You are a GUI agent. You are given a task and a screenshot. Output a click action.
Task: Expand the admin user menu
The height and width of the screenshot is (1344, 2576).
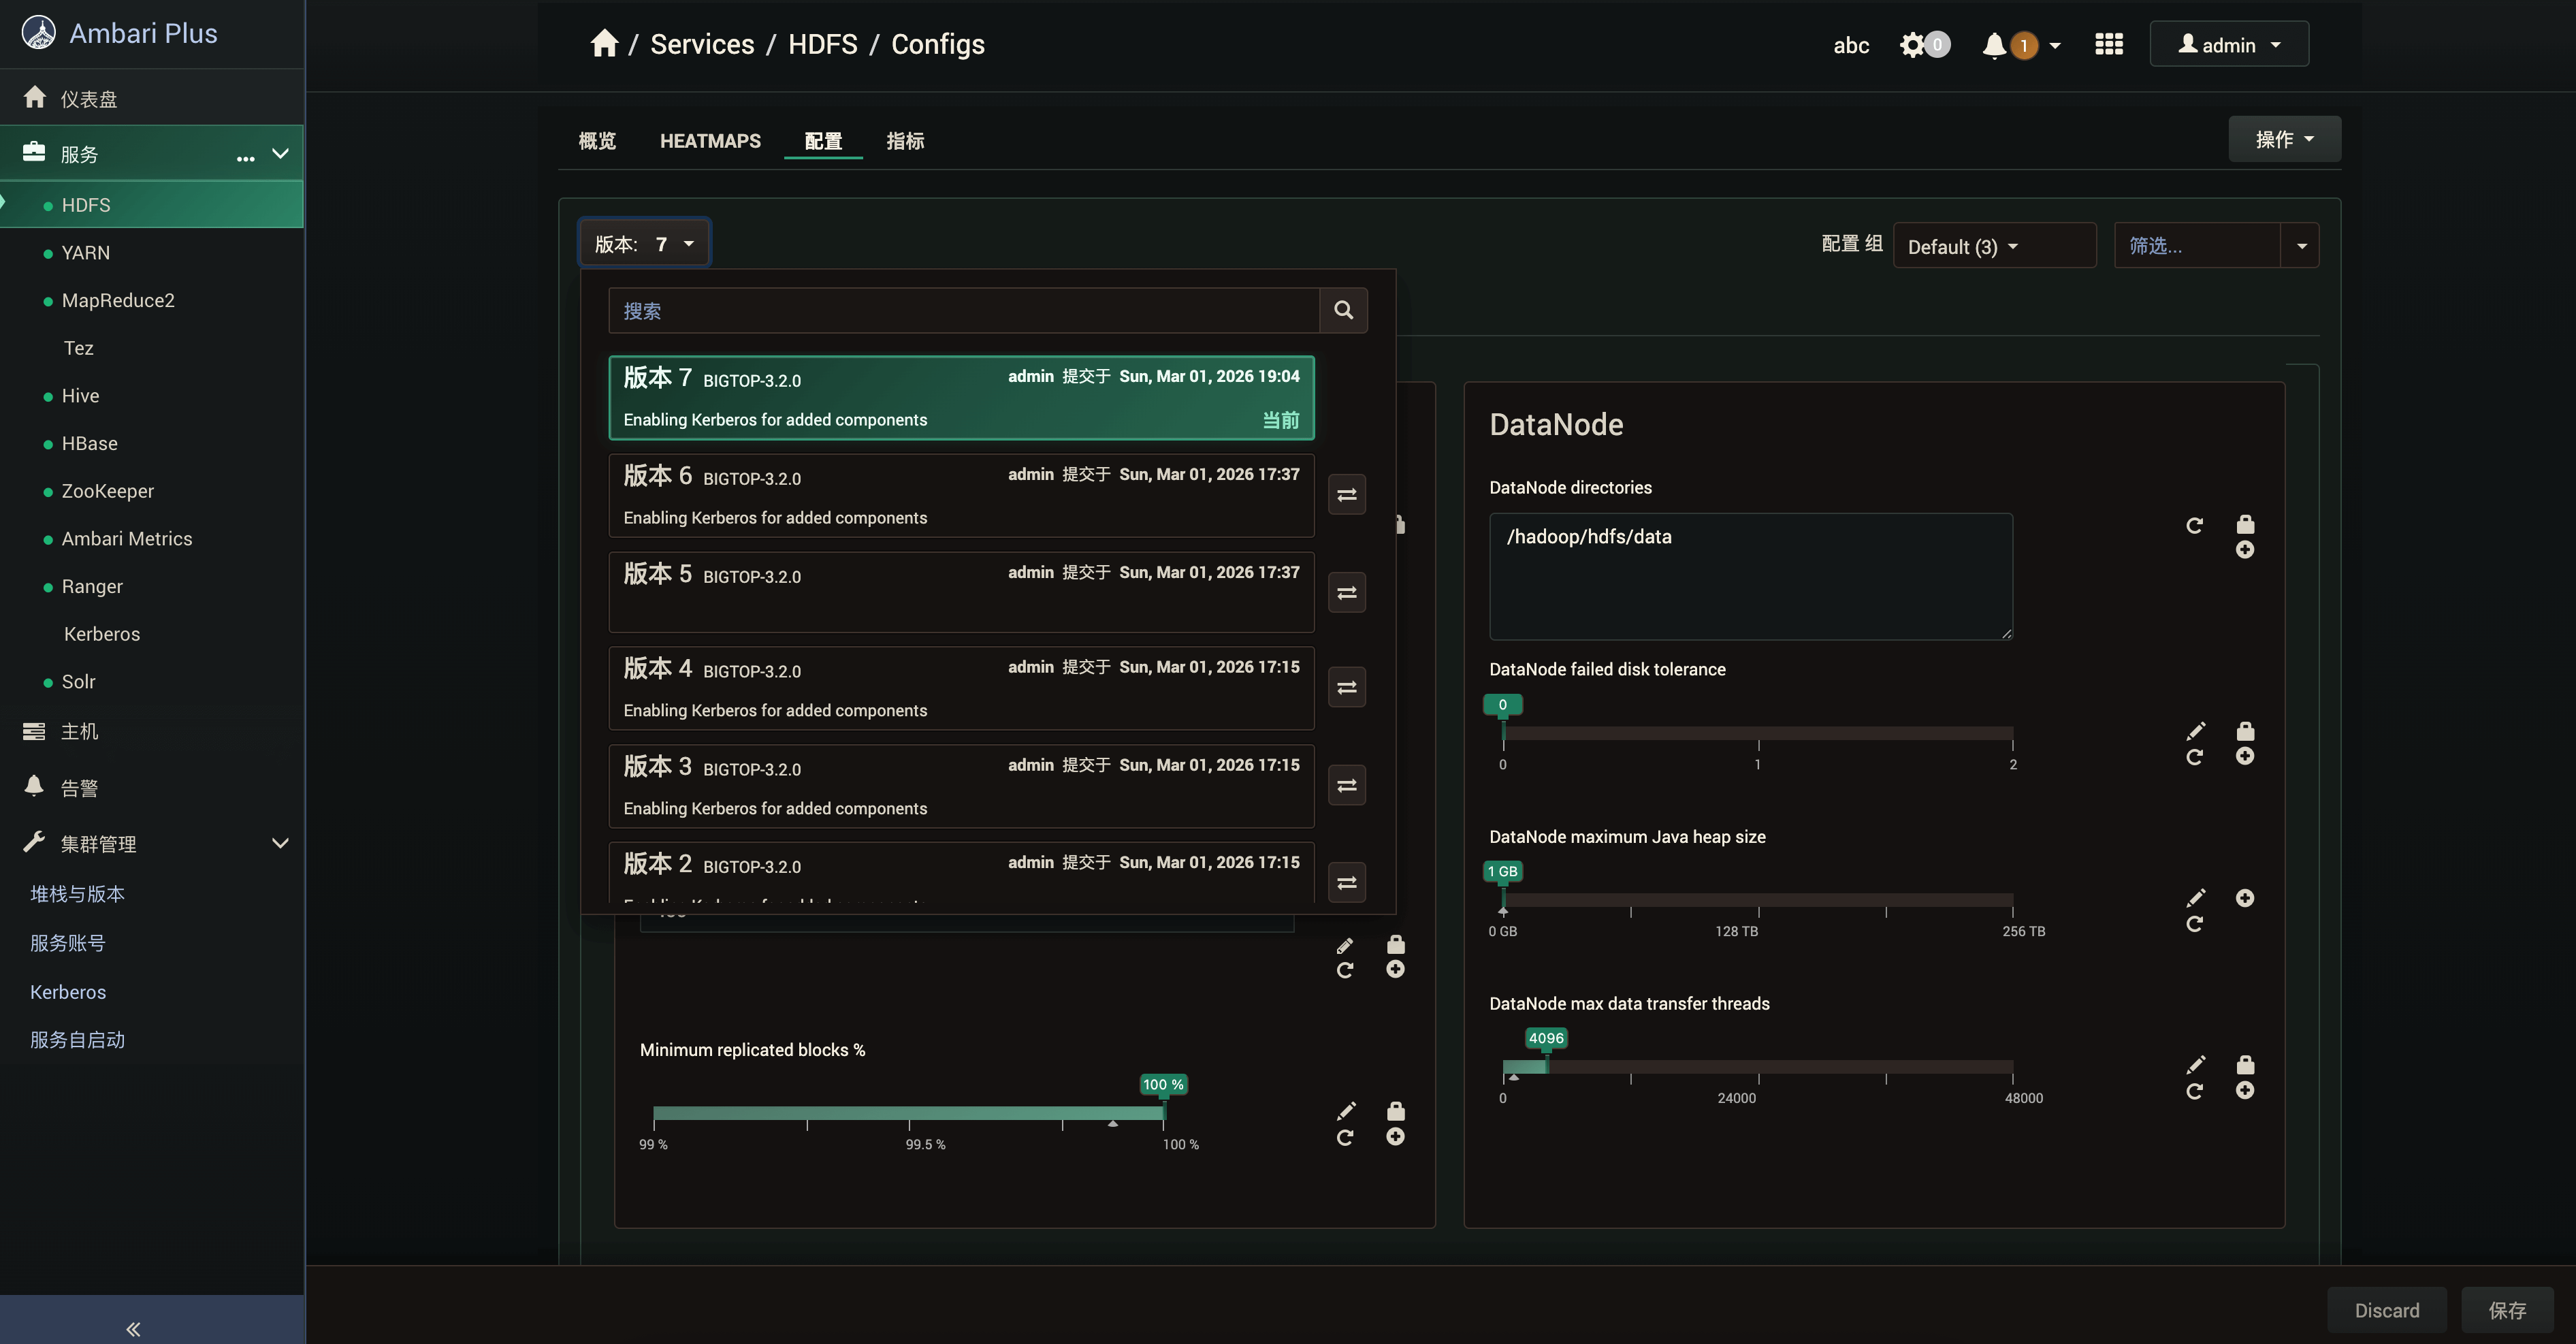click(x=2228, y=45)
